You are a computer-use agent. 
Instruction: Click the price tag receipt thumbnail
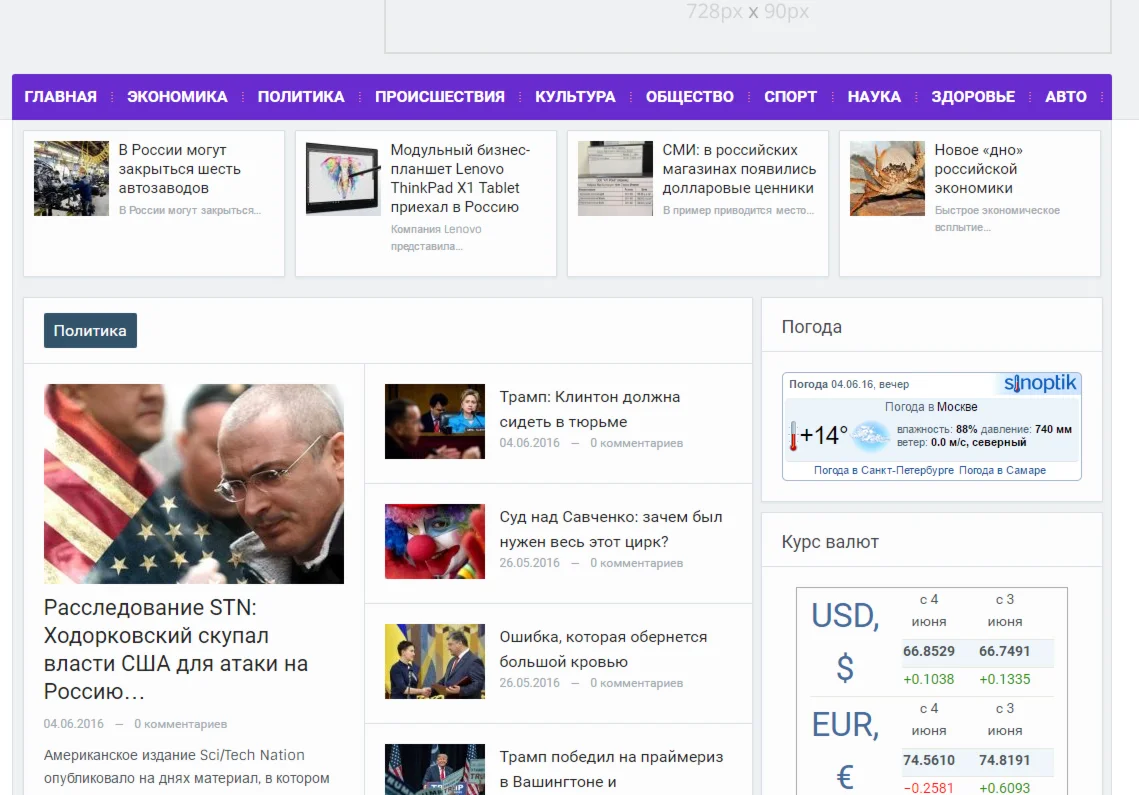click(615, 178)
